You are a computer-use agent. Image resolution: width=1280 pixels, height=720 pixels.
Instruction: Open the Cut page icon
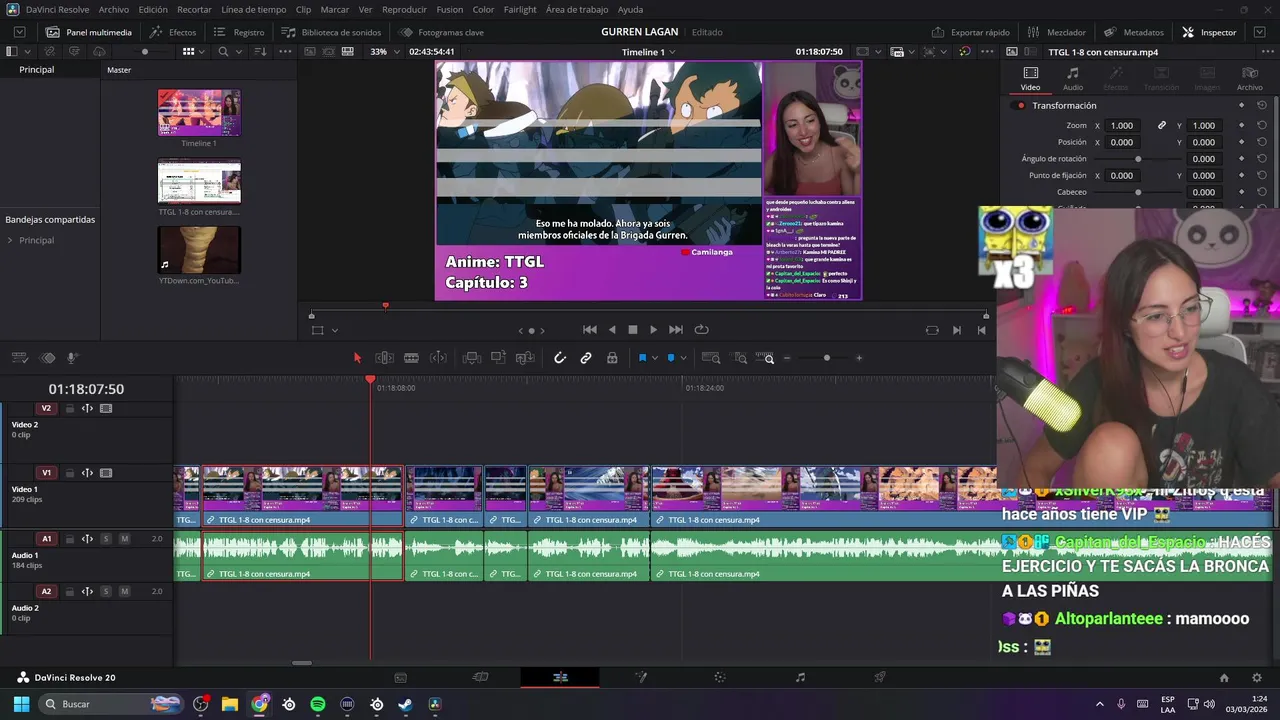(x=480, y=677)
